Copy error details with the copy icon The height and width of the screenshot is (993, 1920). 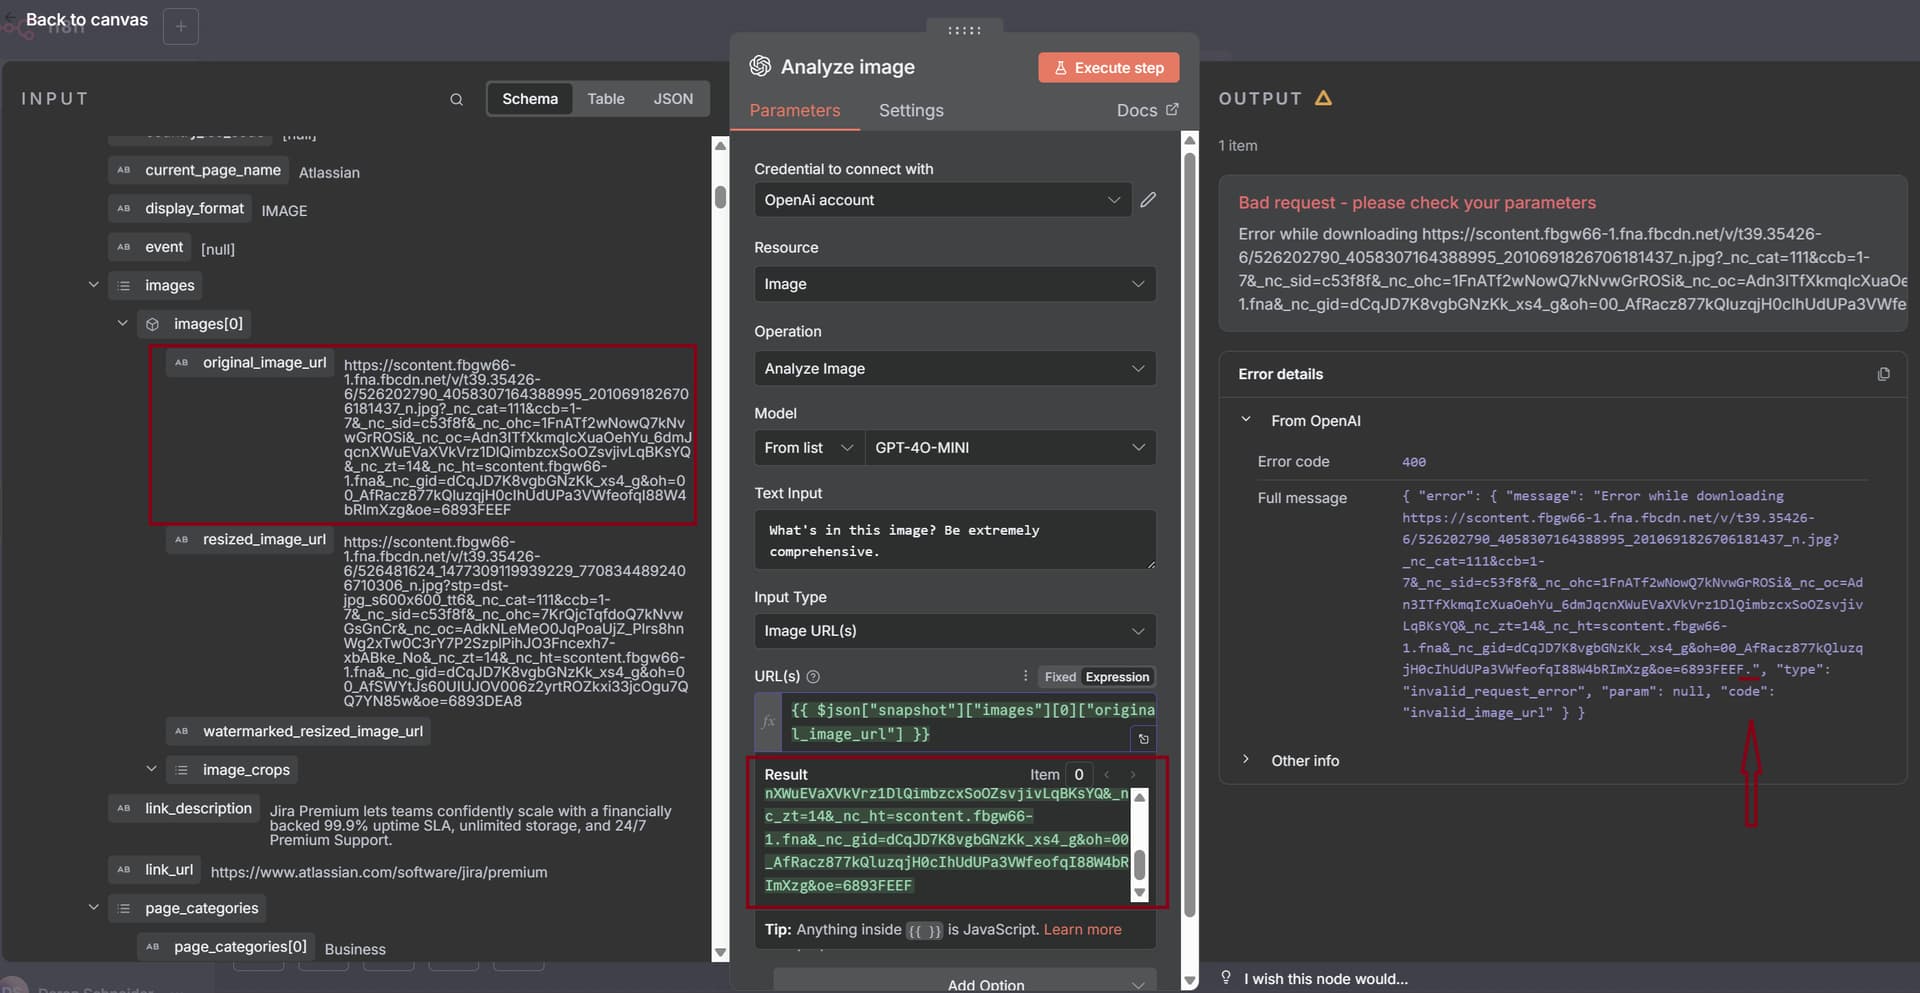pyautogui.click(x=1883, y=374)
